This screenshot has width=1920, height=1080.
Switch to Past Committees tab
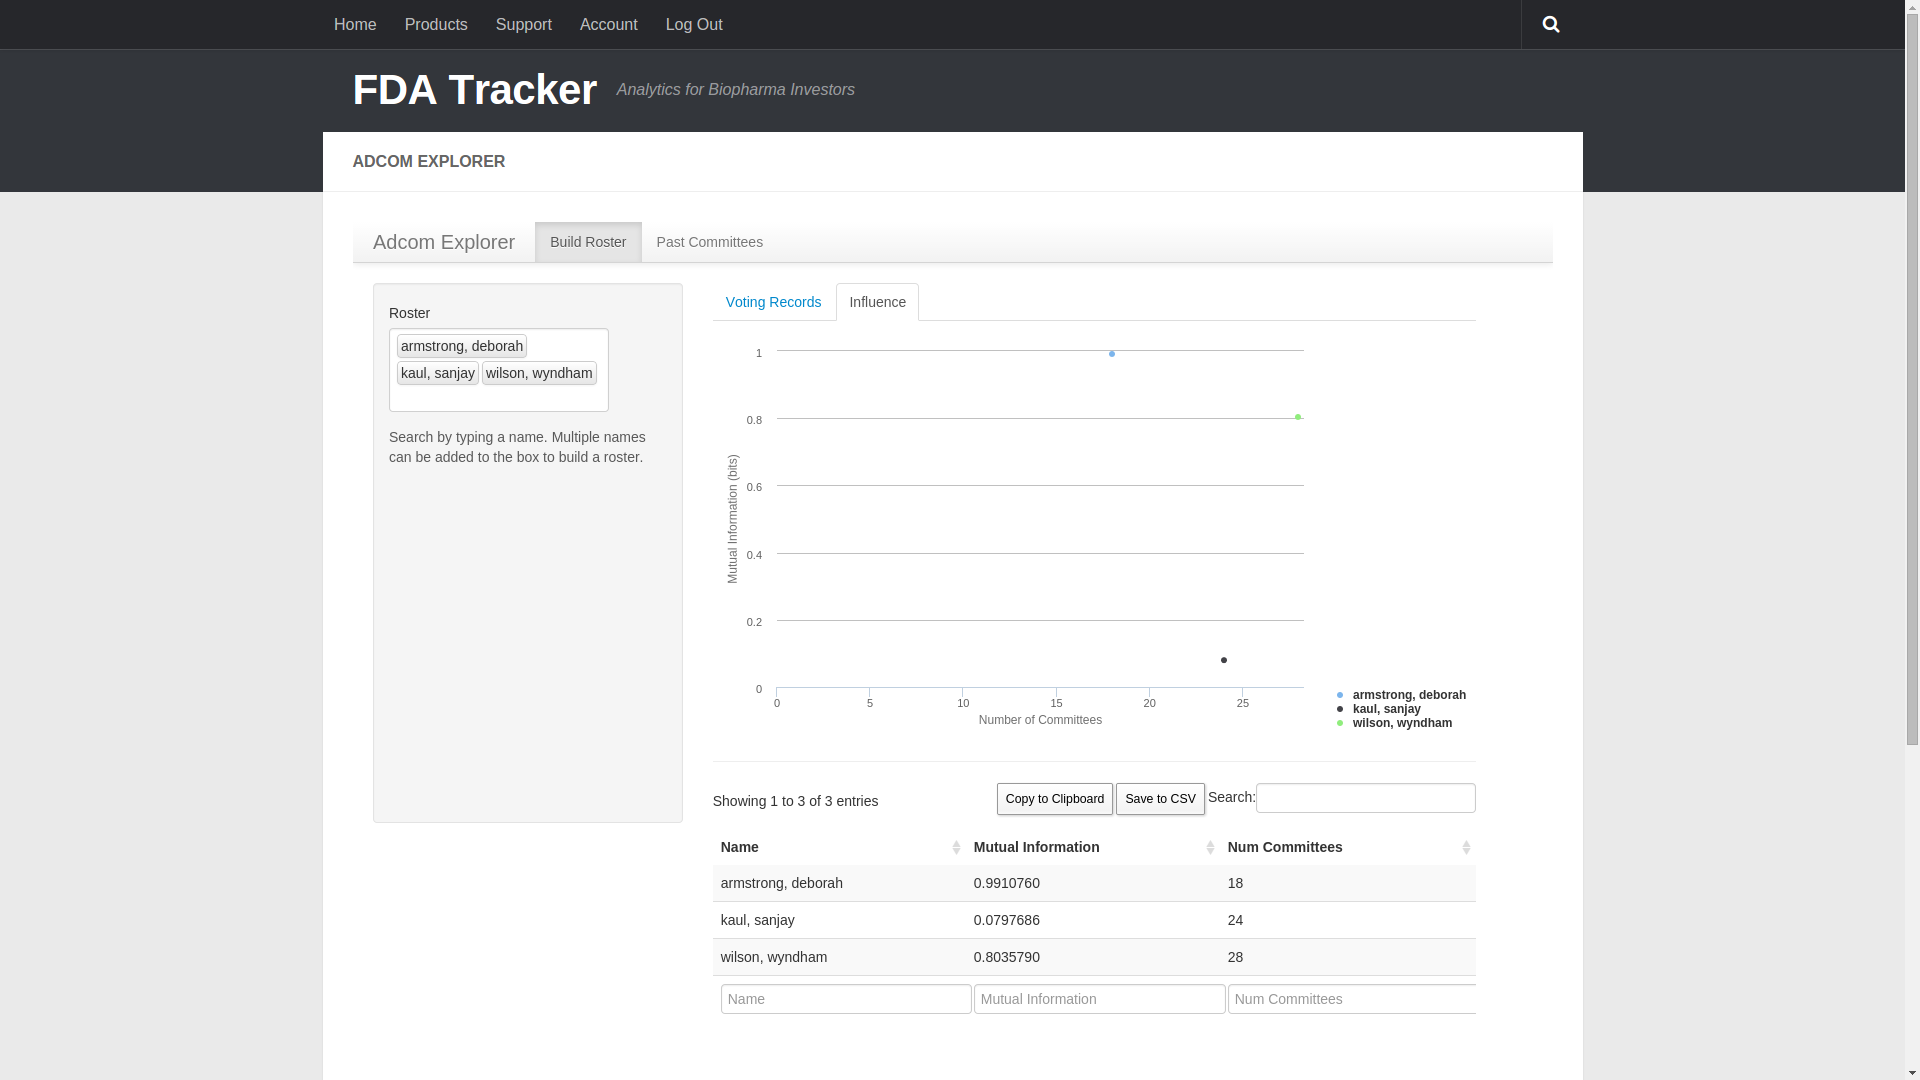click(710, 242)
